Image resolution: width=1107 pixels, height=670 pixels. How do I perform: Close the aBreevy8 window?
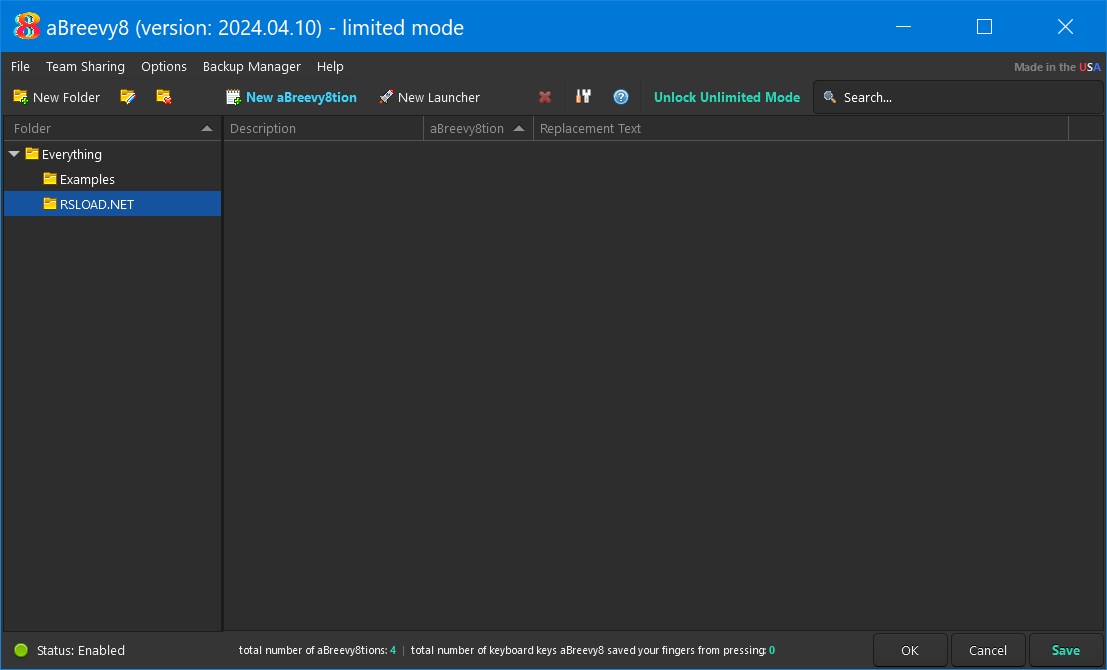1065,27
